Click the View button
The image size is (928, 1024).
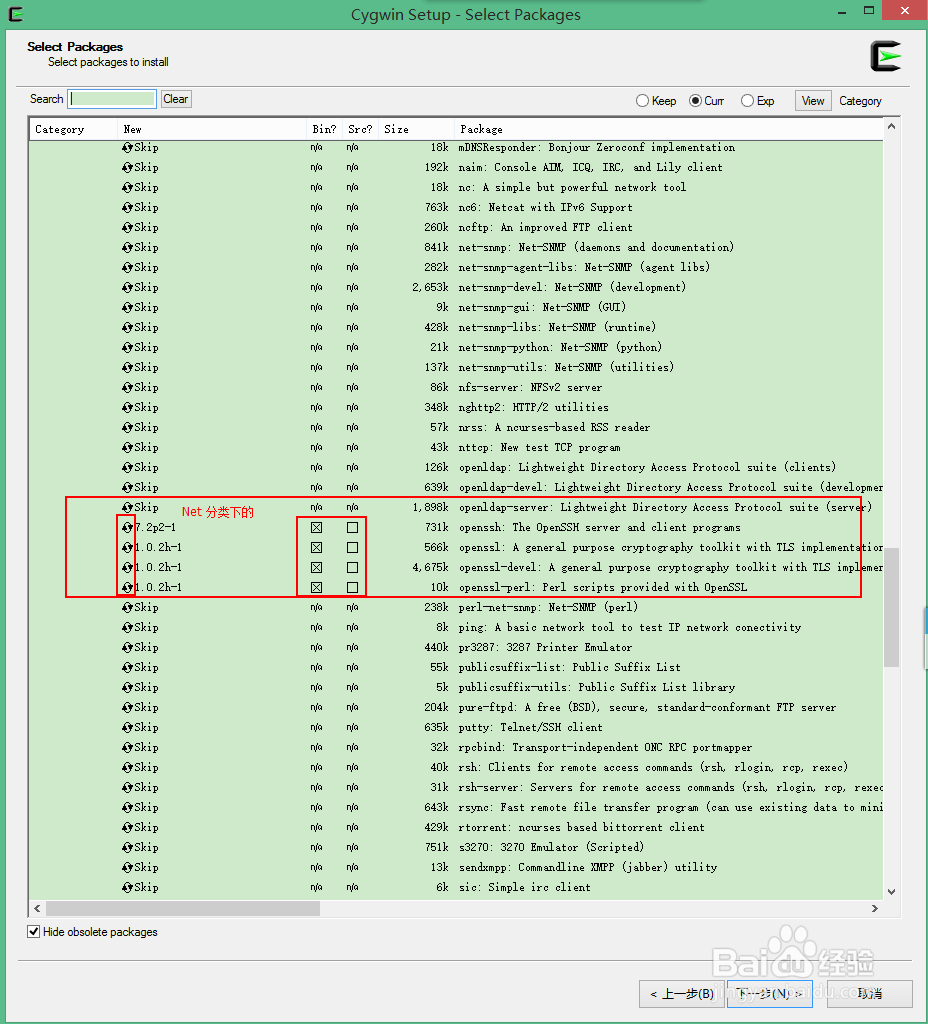813,101
